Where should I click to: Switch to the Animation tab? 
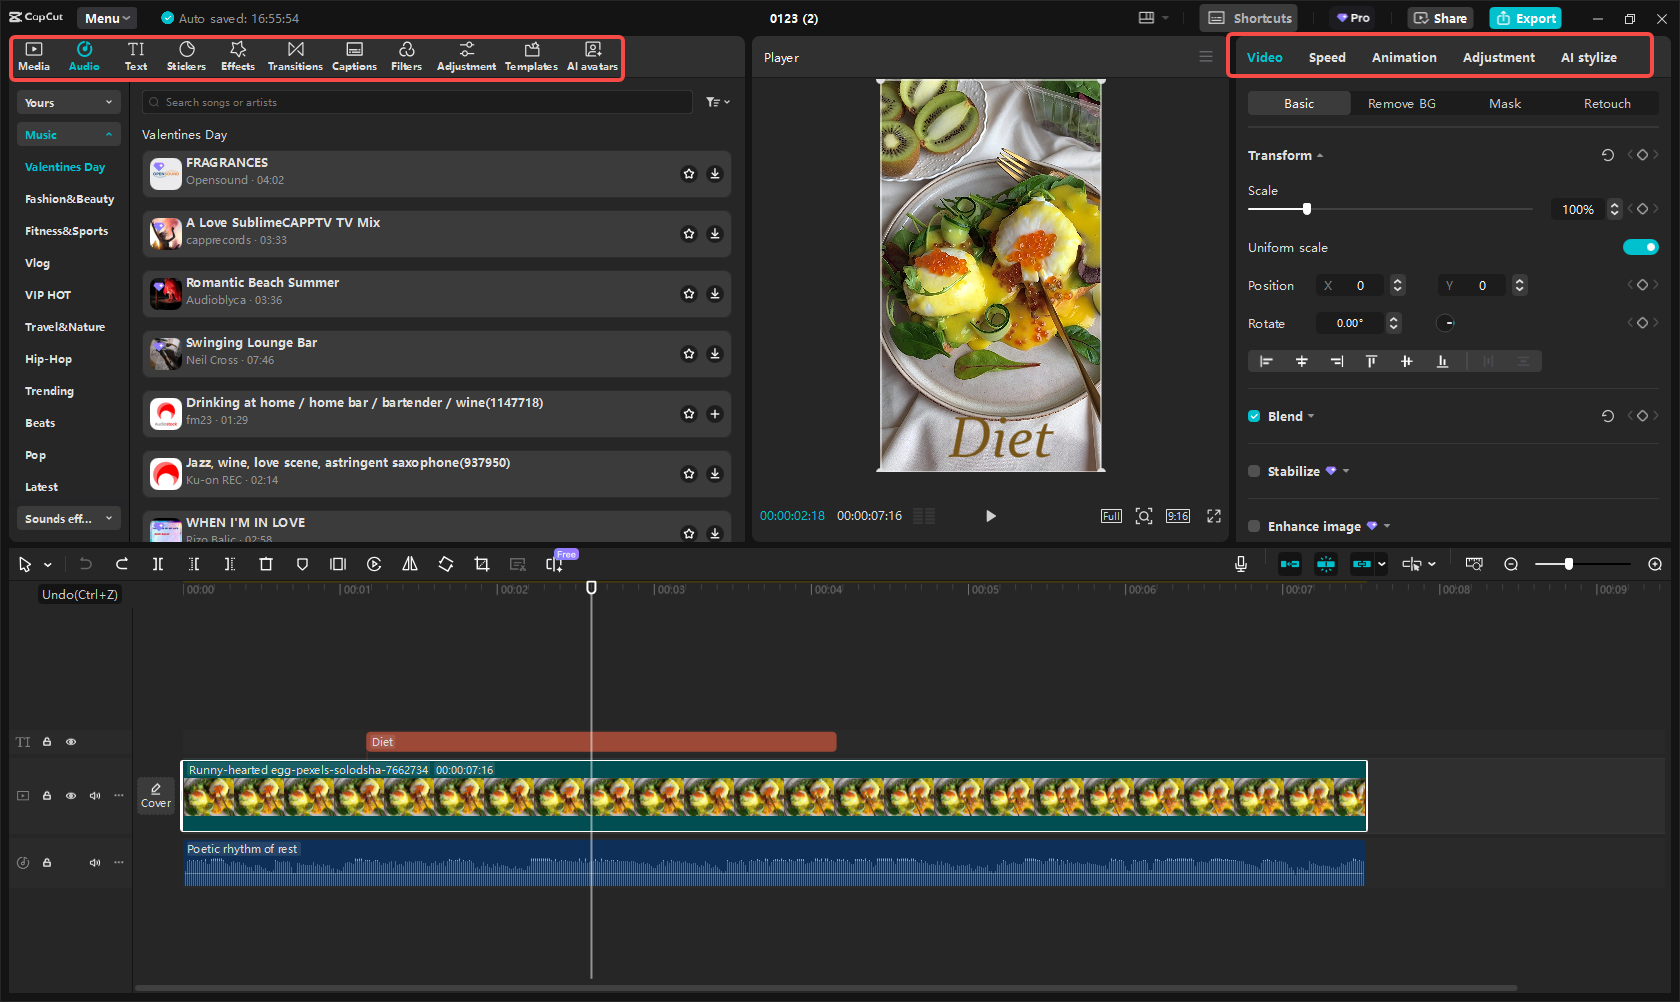click(1403, 58)
